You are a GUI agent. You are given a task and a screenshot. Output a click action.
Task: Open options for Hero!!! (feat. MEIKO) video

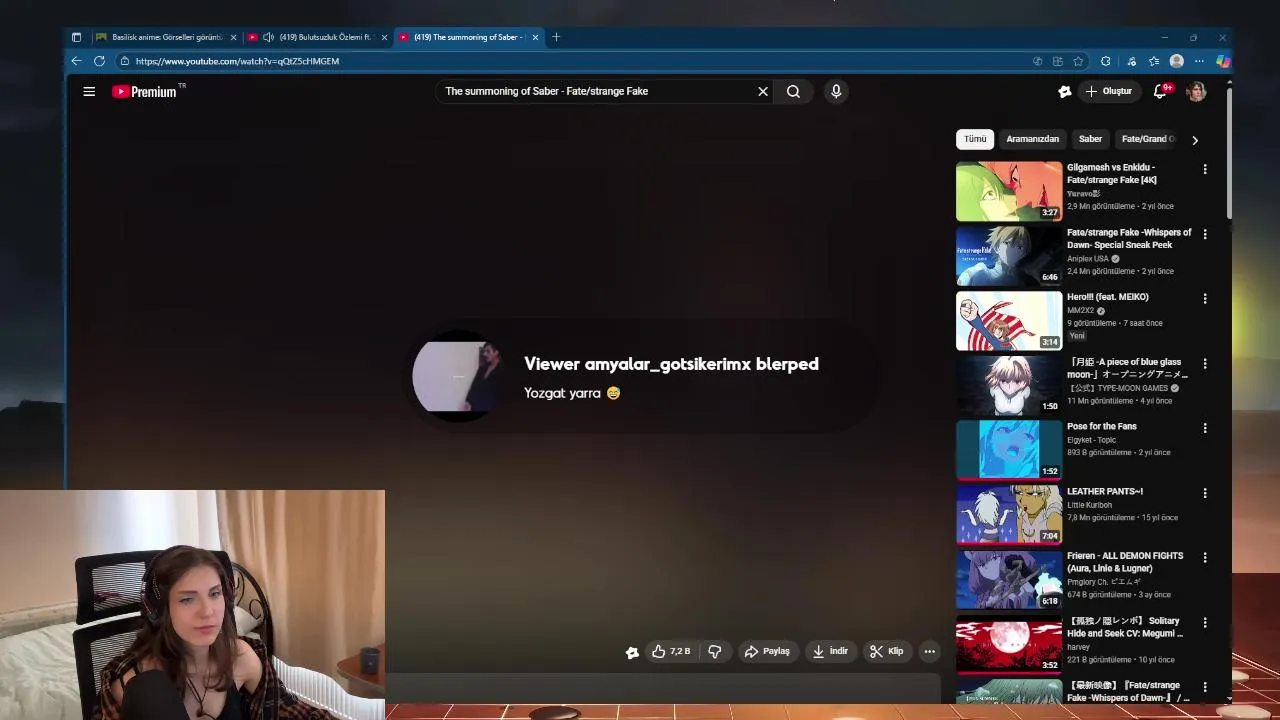1205,298
